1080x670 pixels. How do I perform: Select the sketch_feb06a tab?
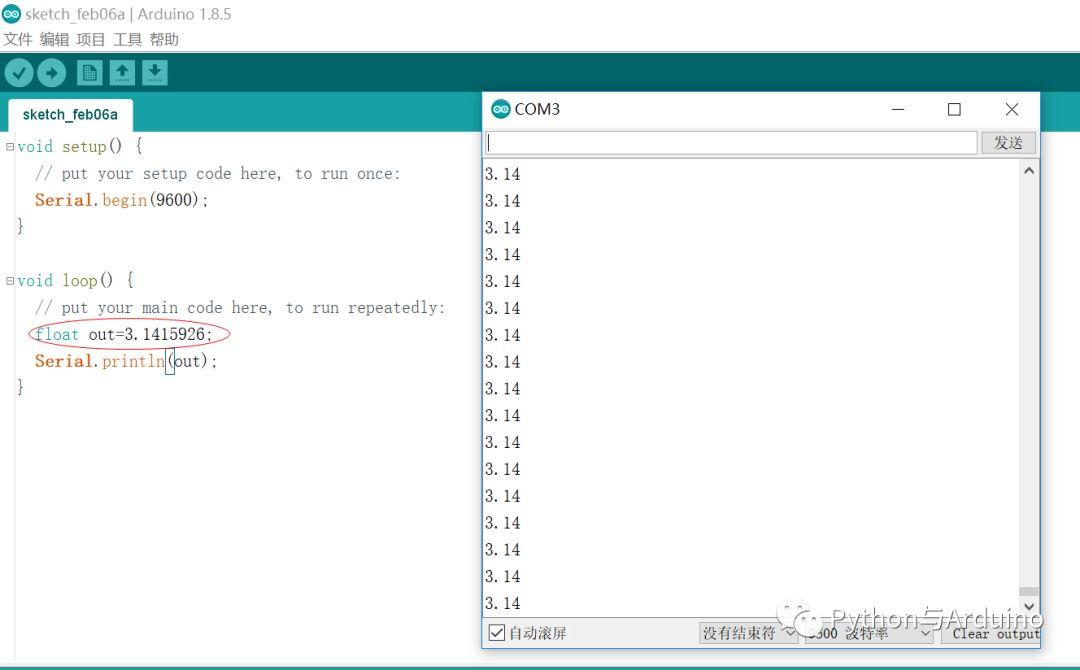[x=70, y=115]
